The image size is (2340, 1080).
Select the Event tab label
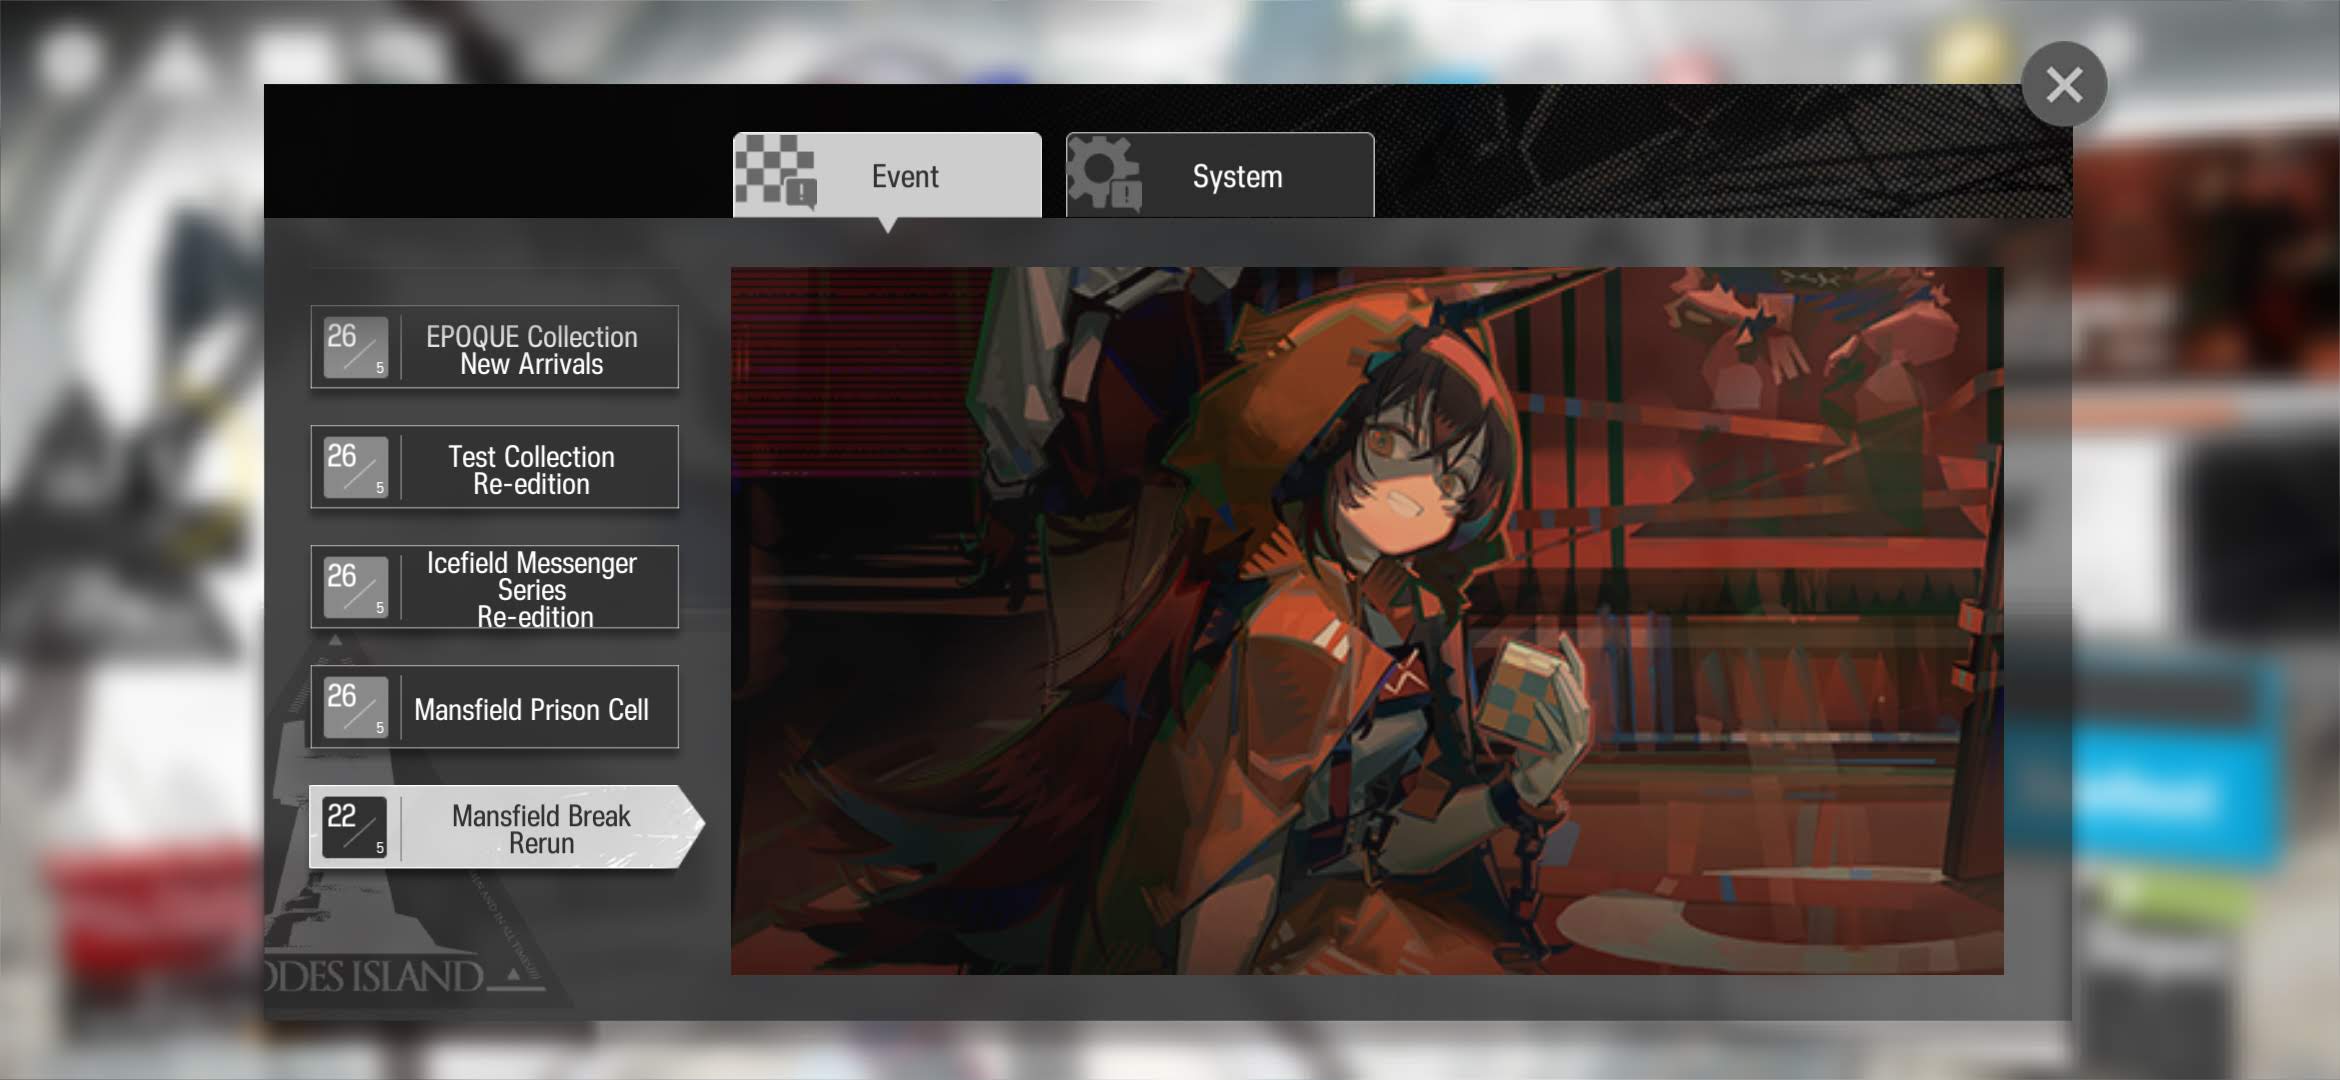coord(904,177)
